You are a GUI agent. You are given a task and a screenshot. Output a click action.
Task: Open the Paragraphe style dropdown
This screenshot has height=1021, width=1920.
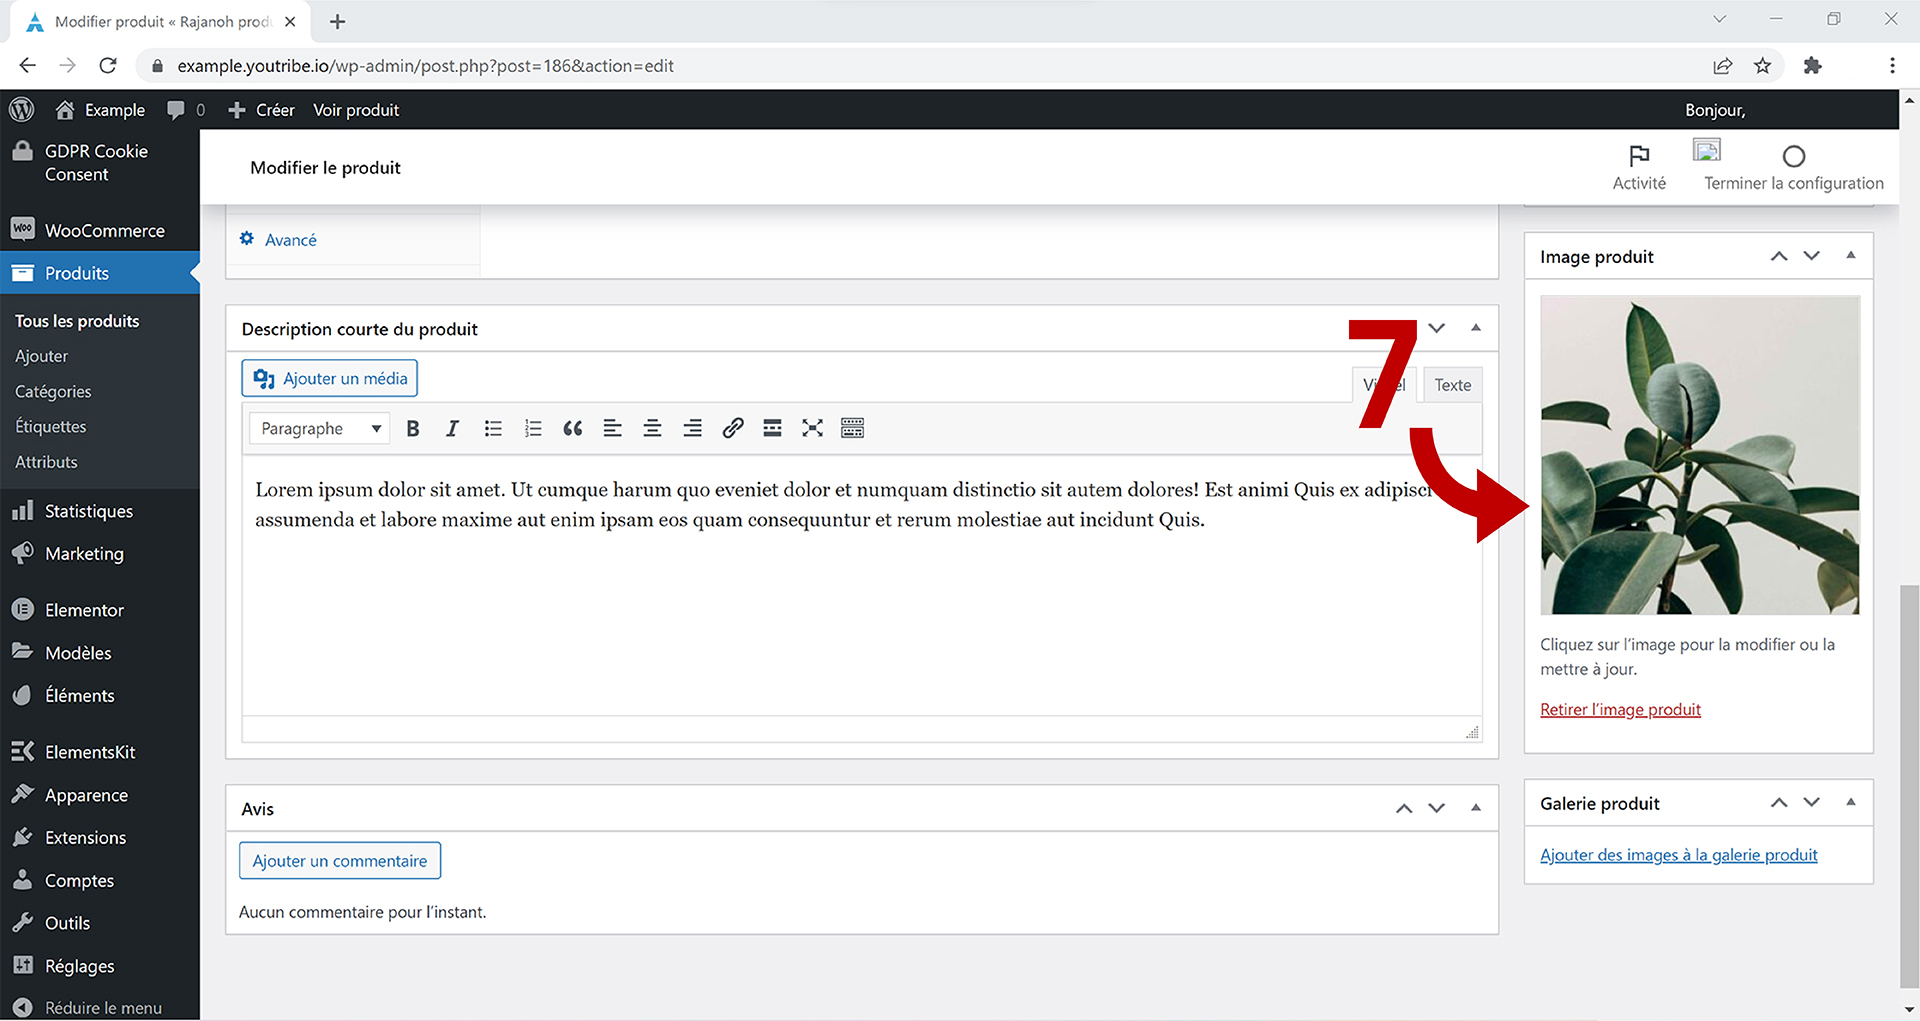tap(318, 428)
